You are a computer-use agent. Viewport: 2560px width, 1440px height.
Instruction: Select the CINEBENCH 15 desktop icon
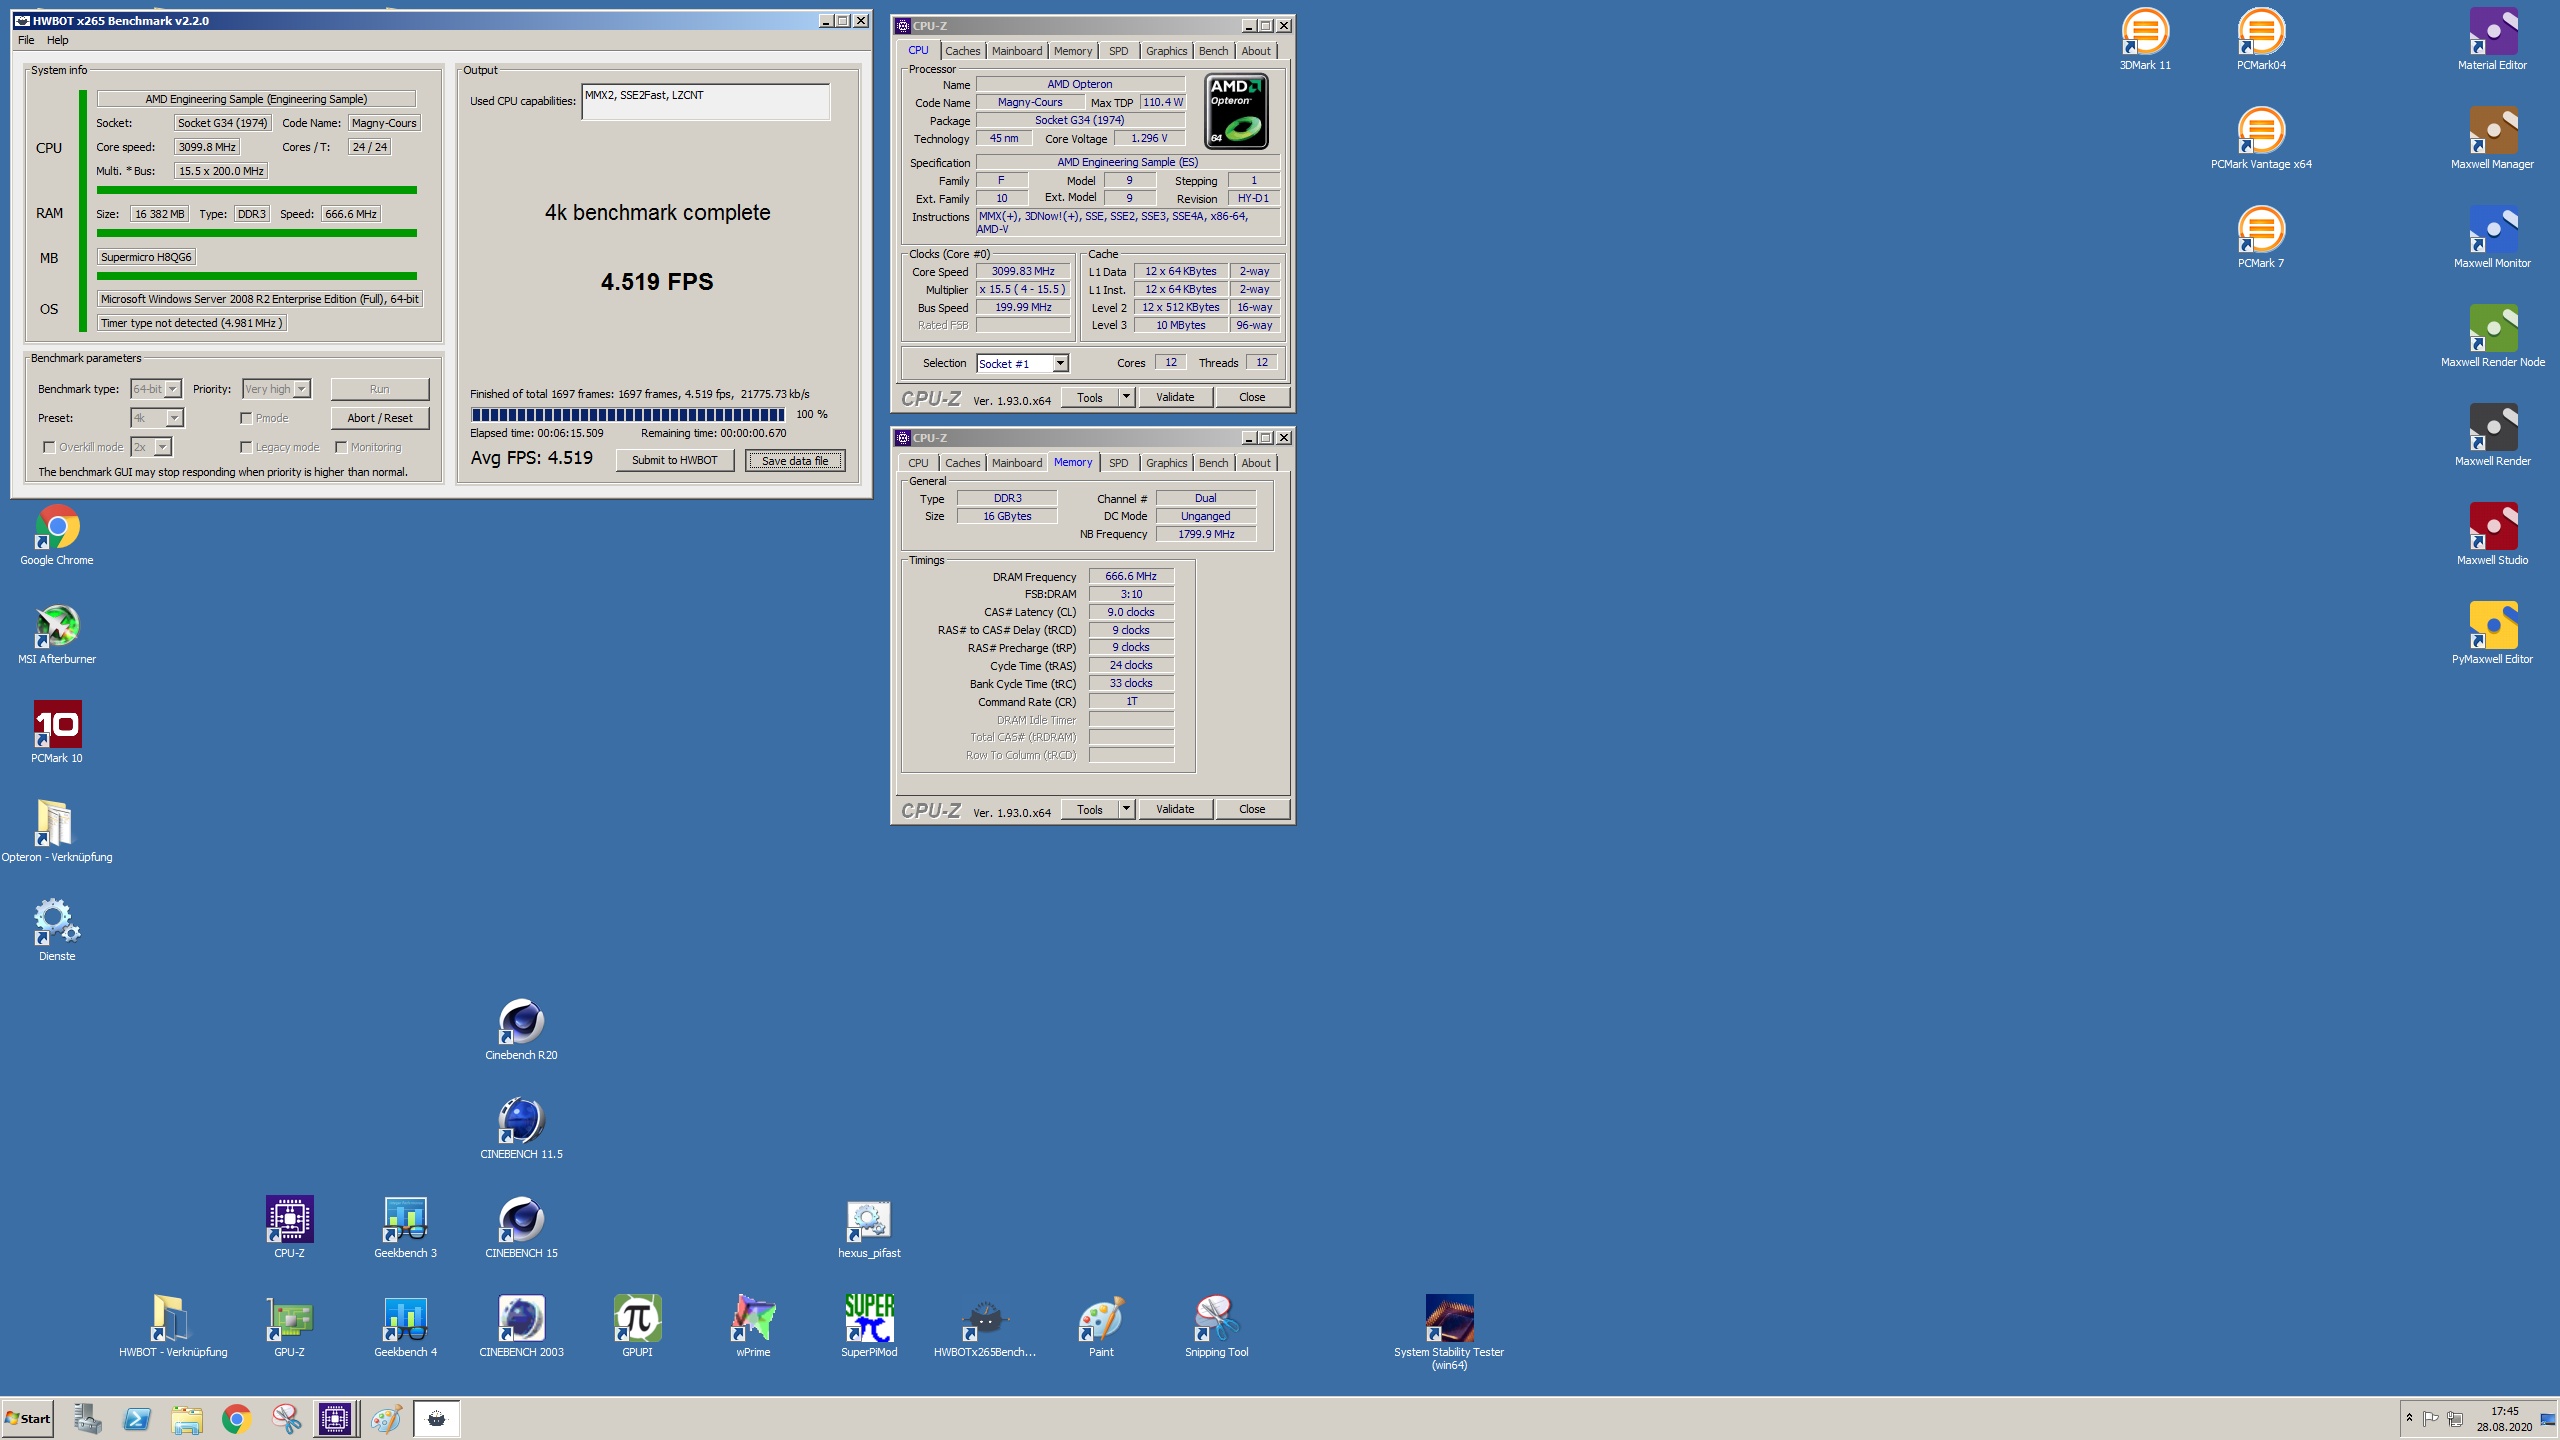pos(521,1228)
